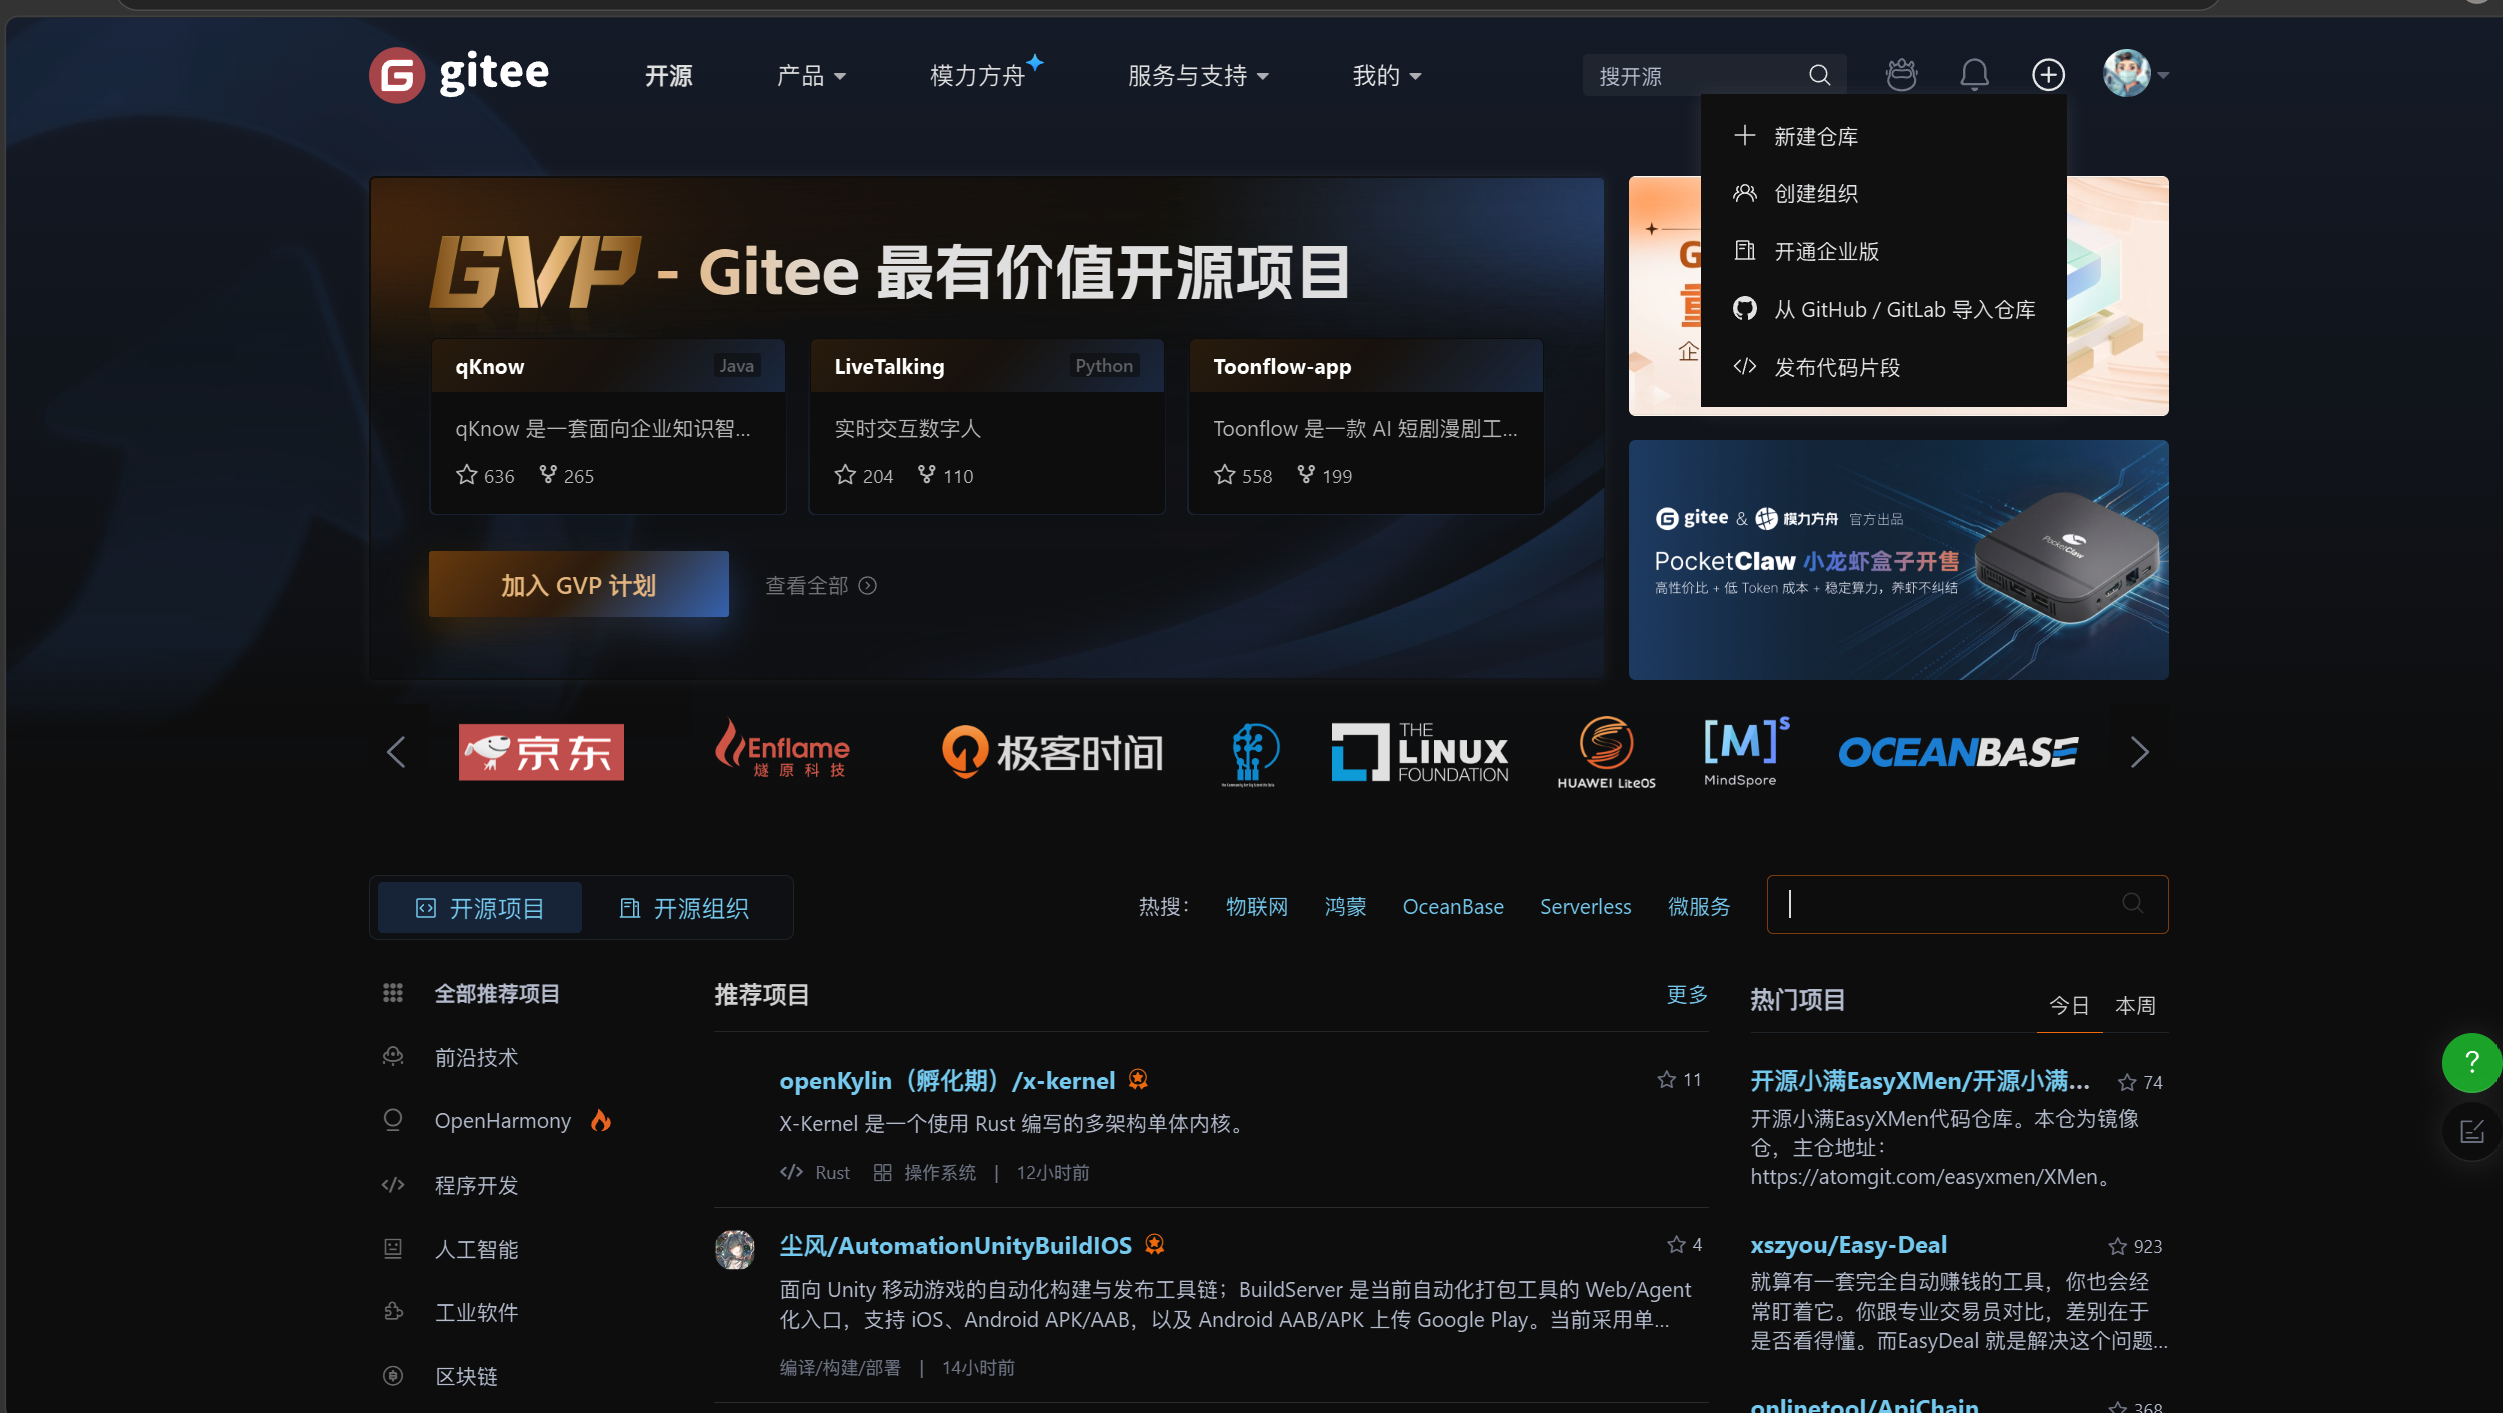Open 尘风/AutomationUnityBuildIOS project
The image size is (2503, 1413).
955,1246
